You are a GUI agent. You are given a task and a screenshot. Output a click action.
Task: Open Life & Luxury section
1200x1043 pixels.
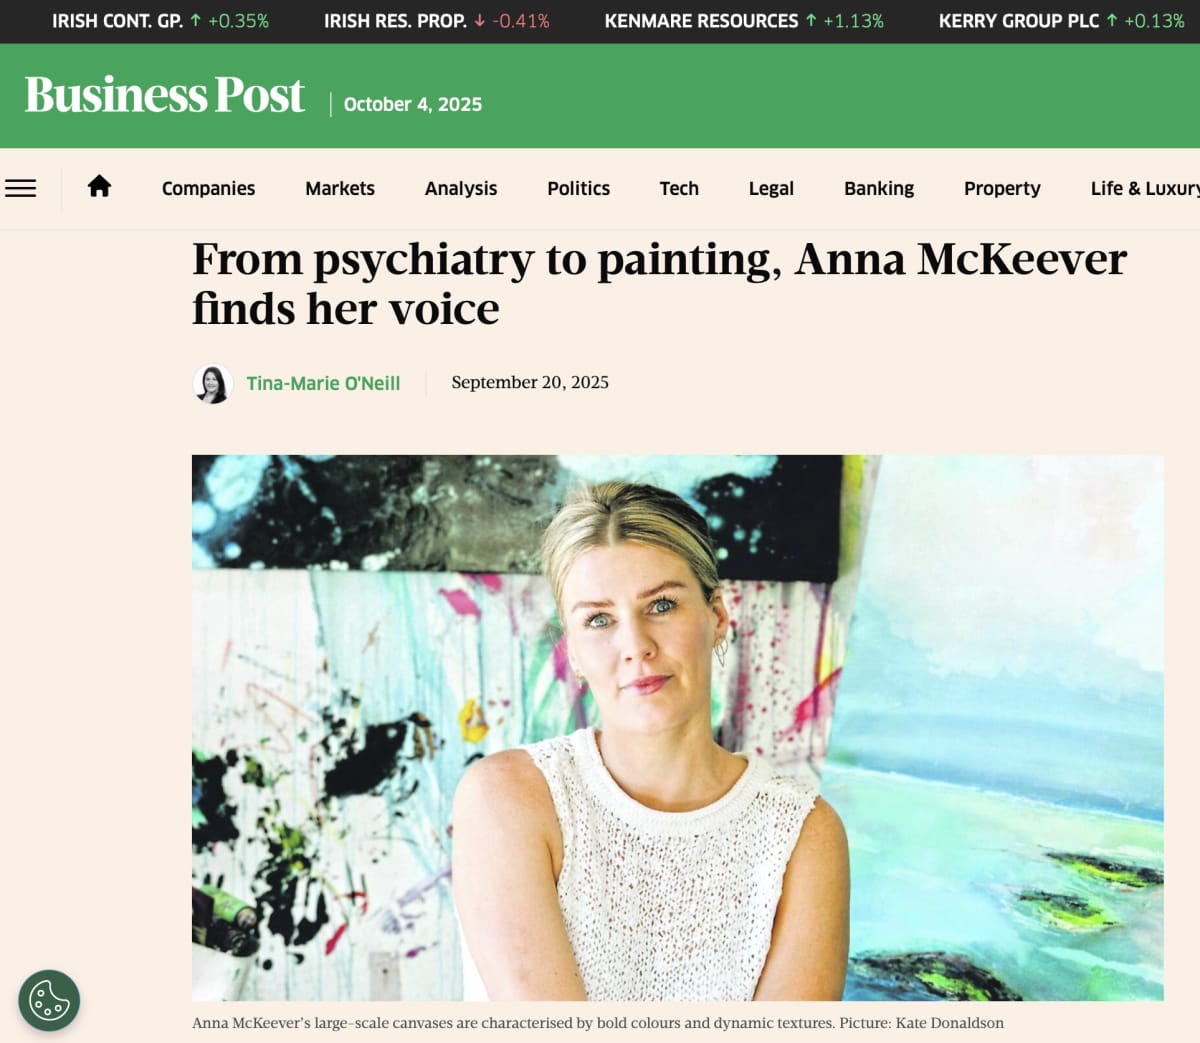1144,188
